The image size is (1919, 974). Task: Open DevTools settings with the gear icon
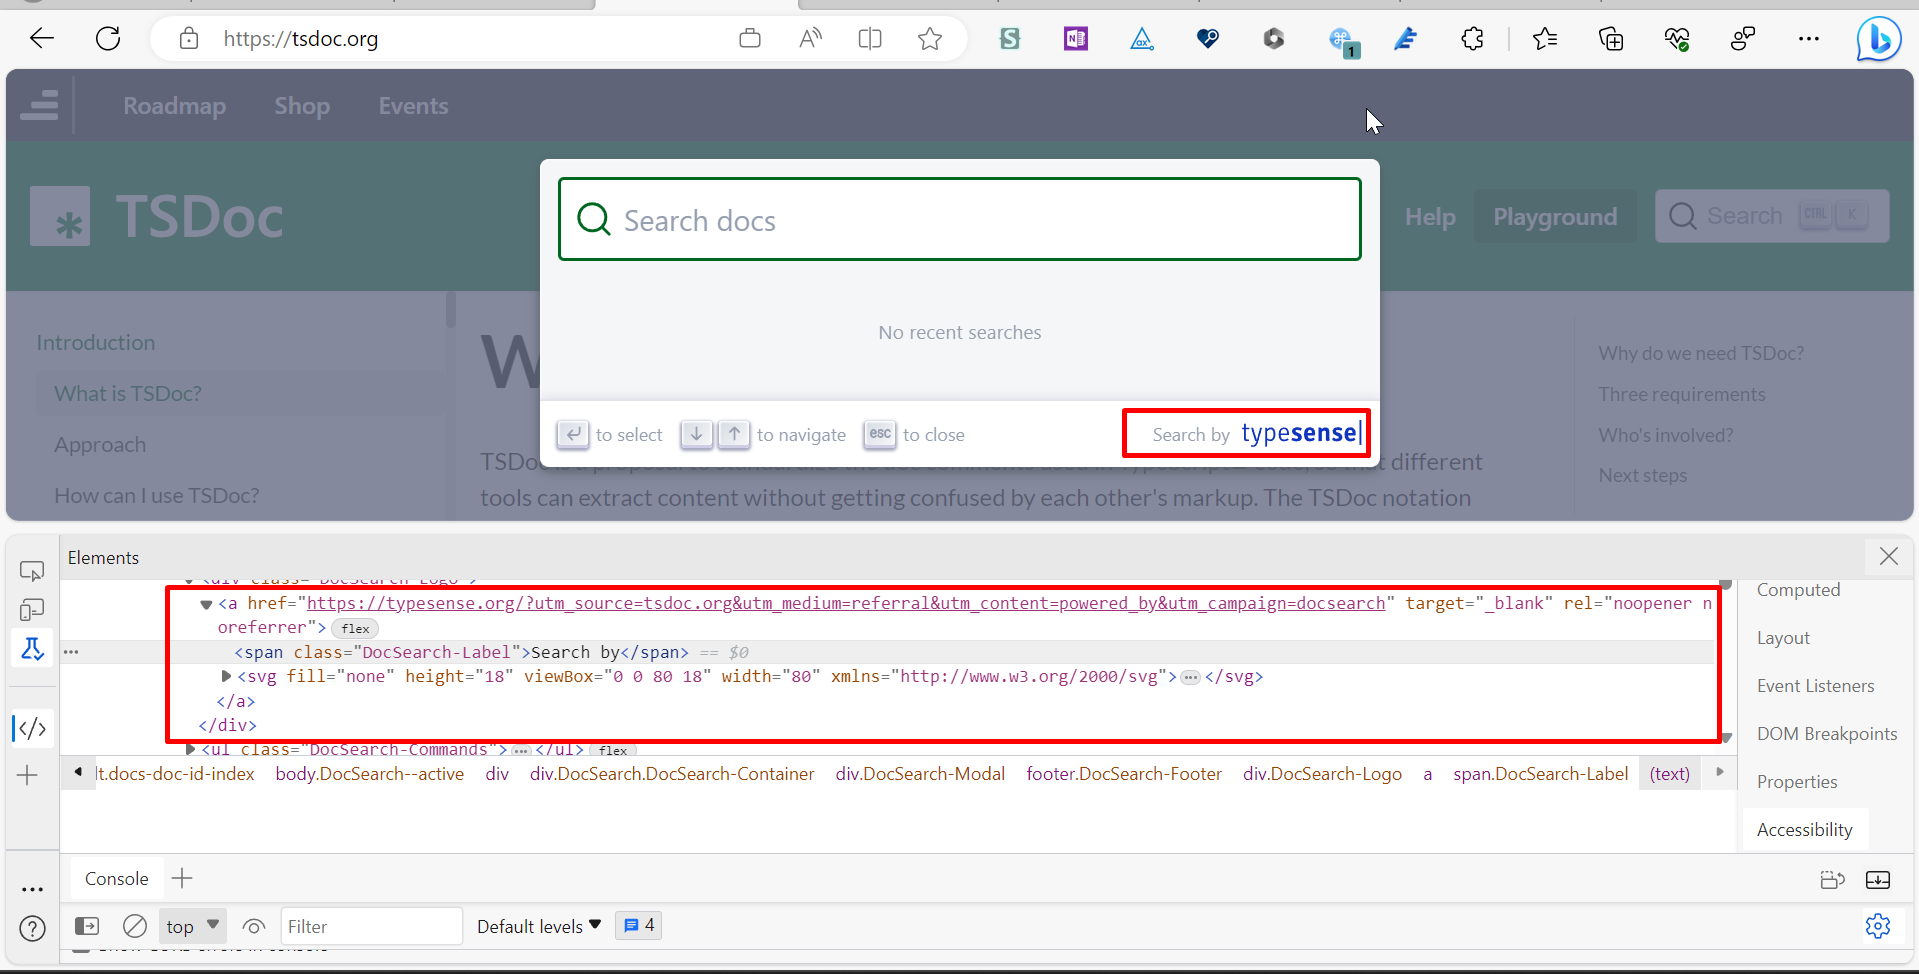coord(1878,925)
